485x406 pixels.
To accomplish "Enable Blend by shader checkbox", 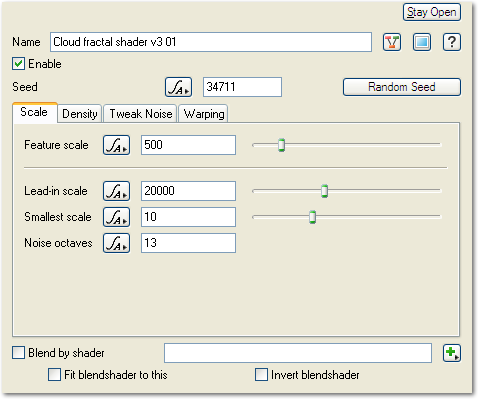I will coord(18,353).
